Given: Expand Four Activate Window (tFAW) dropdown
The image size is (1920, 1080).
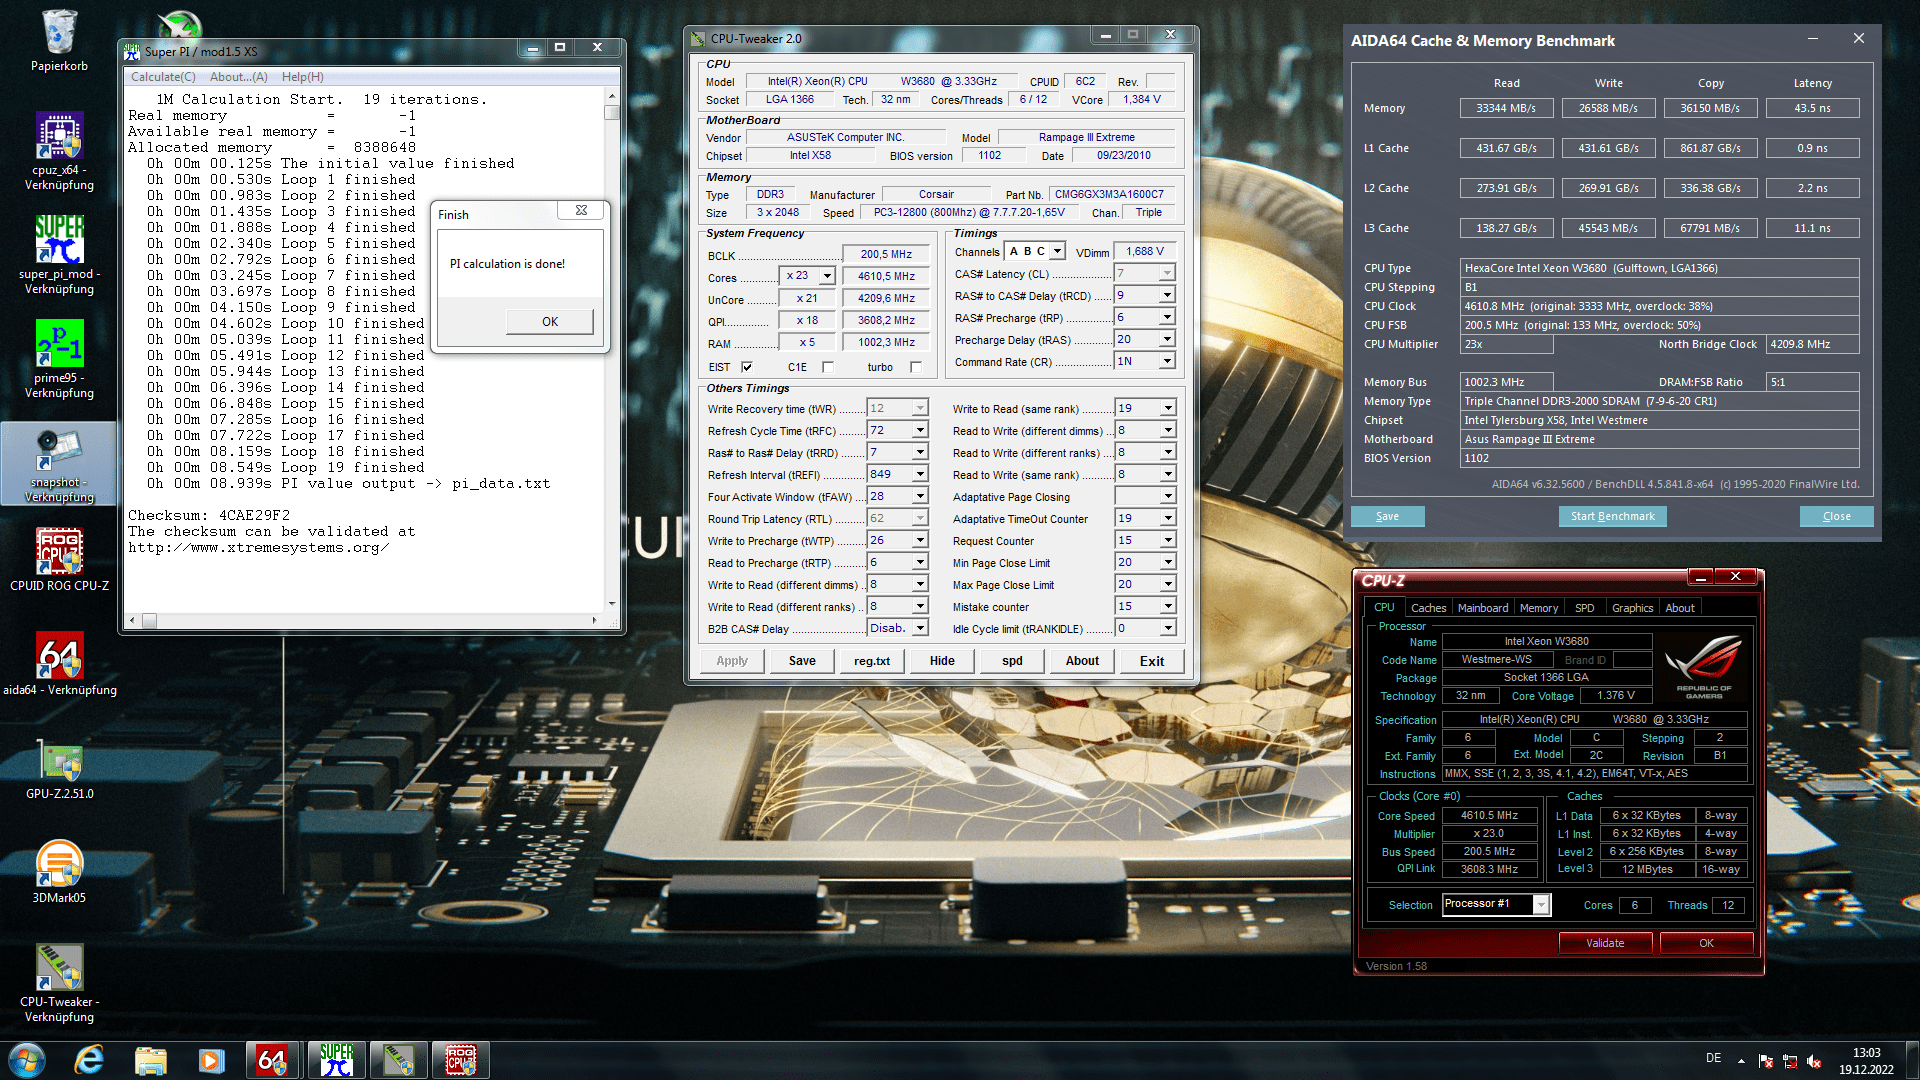Looking at the screenshot, I should tap(921, 496).
